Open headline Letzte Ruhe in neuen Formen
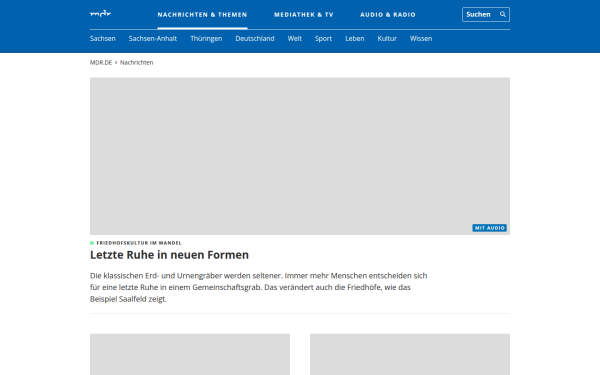This screenshot has height=375, width=600. (169, 255)
